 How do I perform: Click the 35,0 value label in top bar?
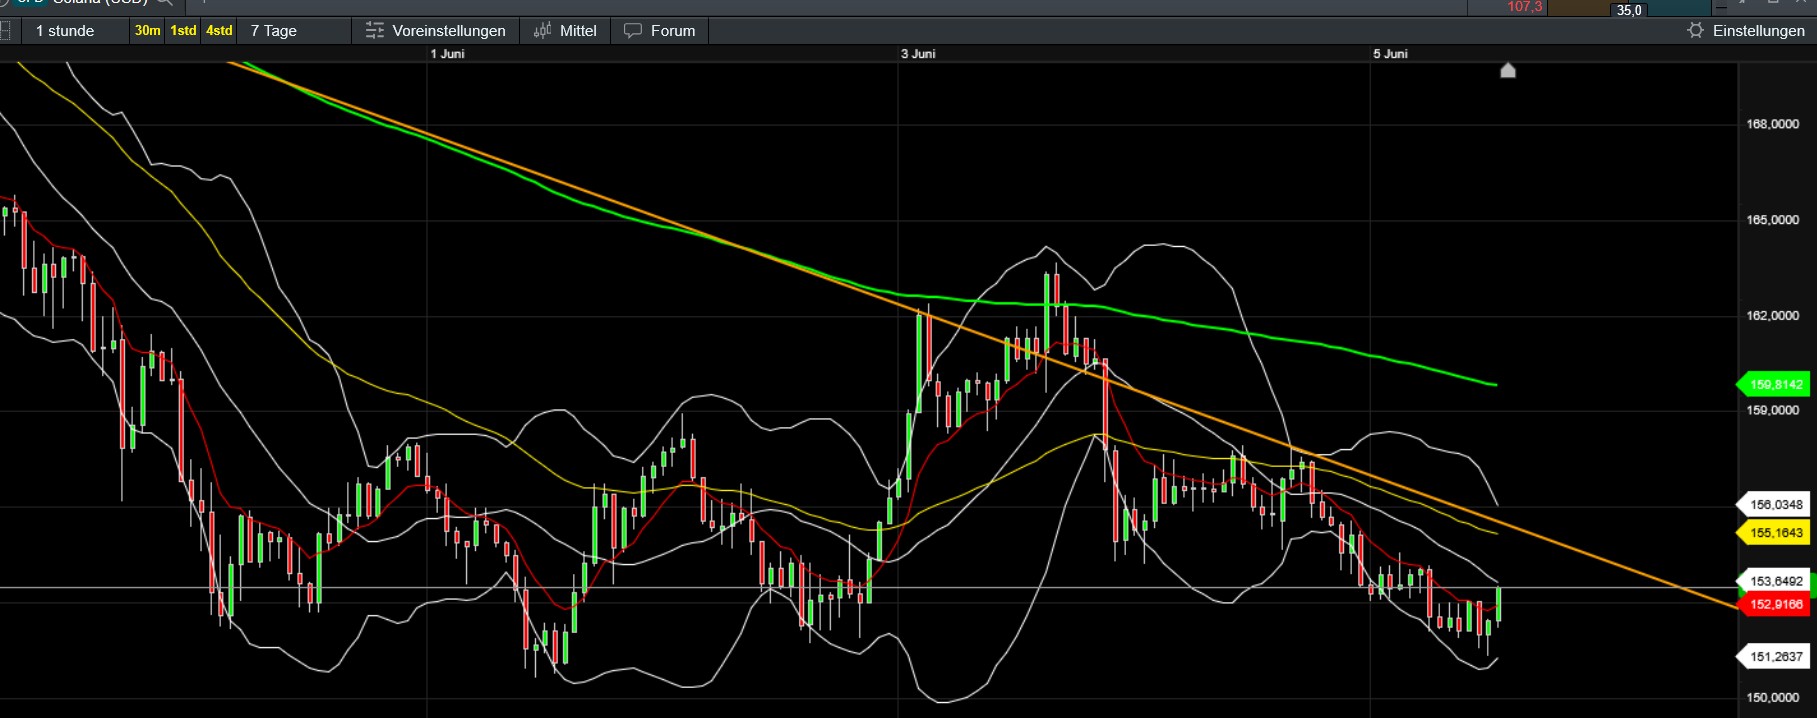coord(1629,10)
